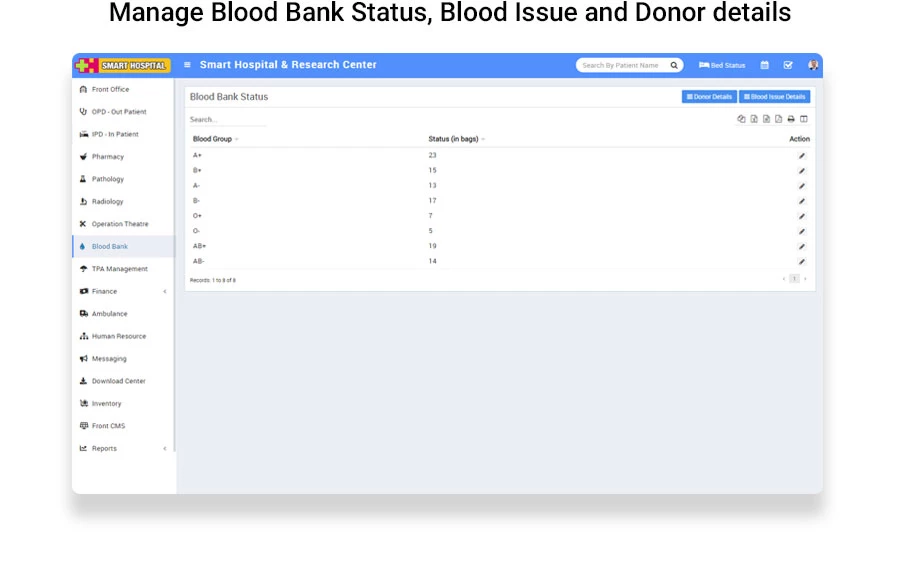
Task: Toggle the hamburger sidebar menu
Action: coord(187,65)
